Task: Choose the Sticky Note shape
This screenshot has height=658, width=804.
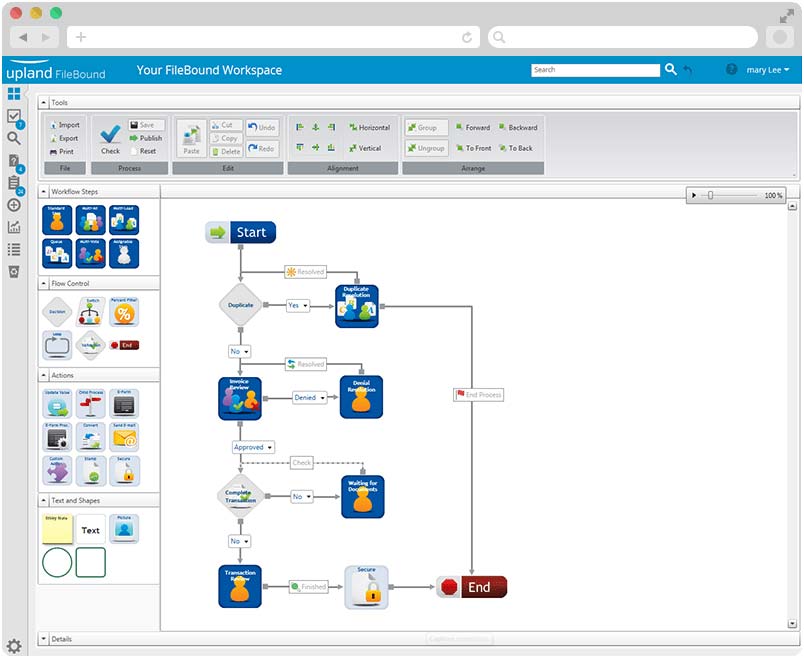Action: click(x=56, y=528)
